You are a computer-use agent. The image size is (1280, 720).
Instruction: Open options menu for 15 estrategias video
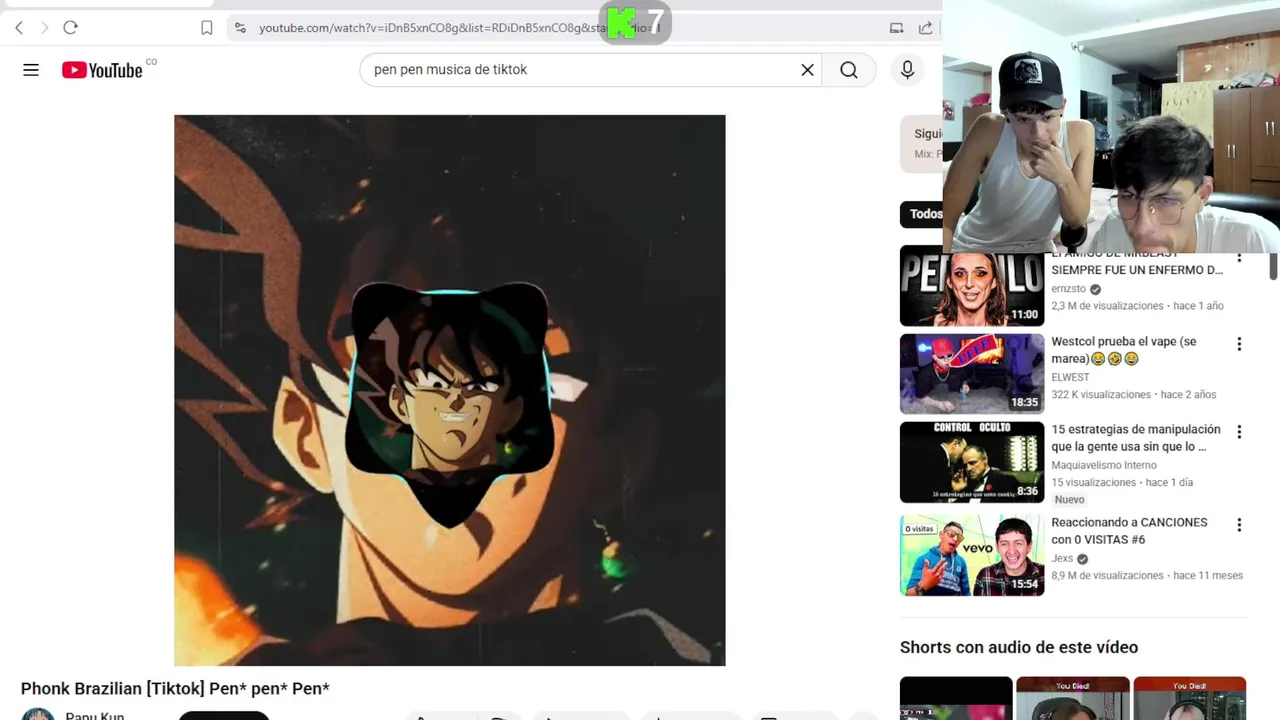point(1239,432)
